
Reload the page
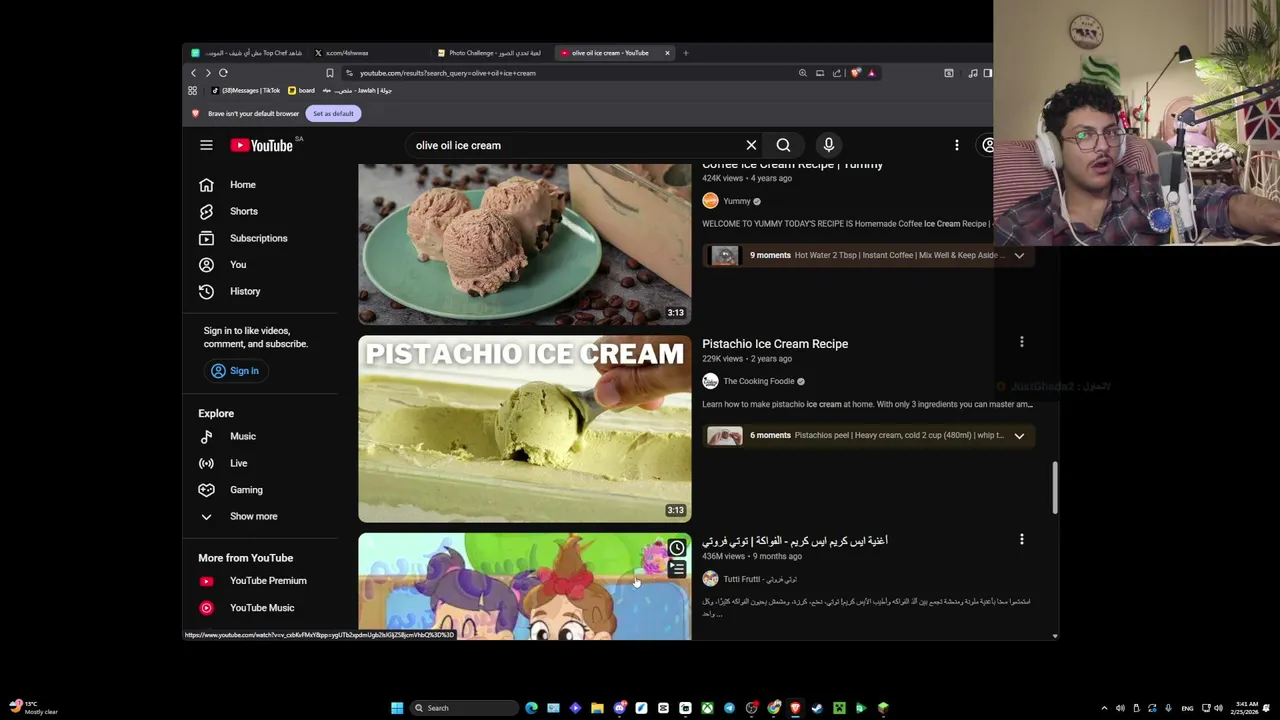pyautogui.click(x=223, y=73)
